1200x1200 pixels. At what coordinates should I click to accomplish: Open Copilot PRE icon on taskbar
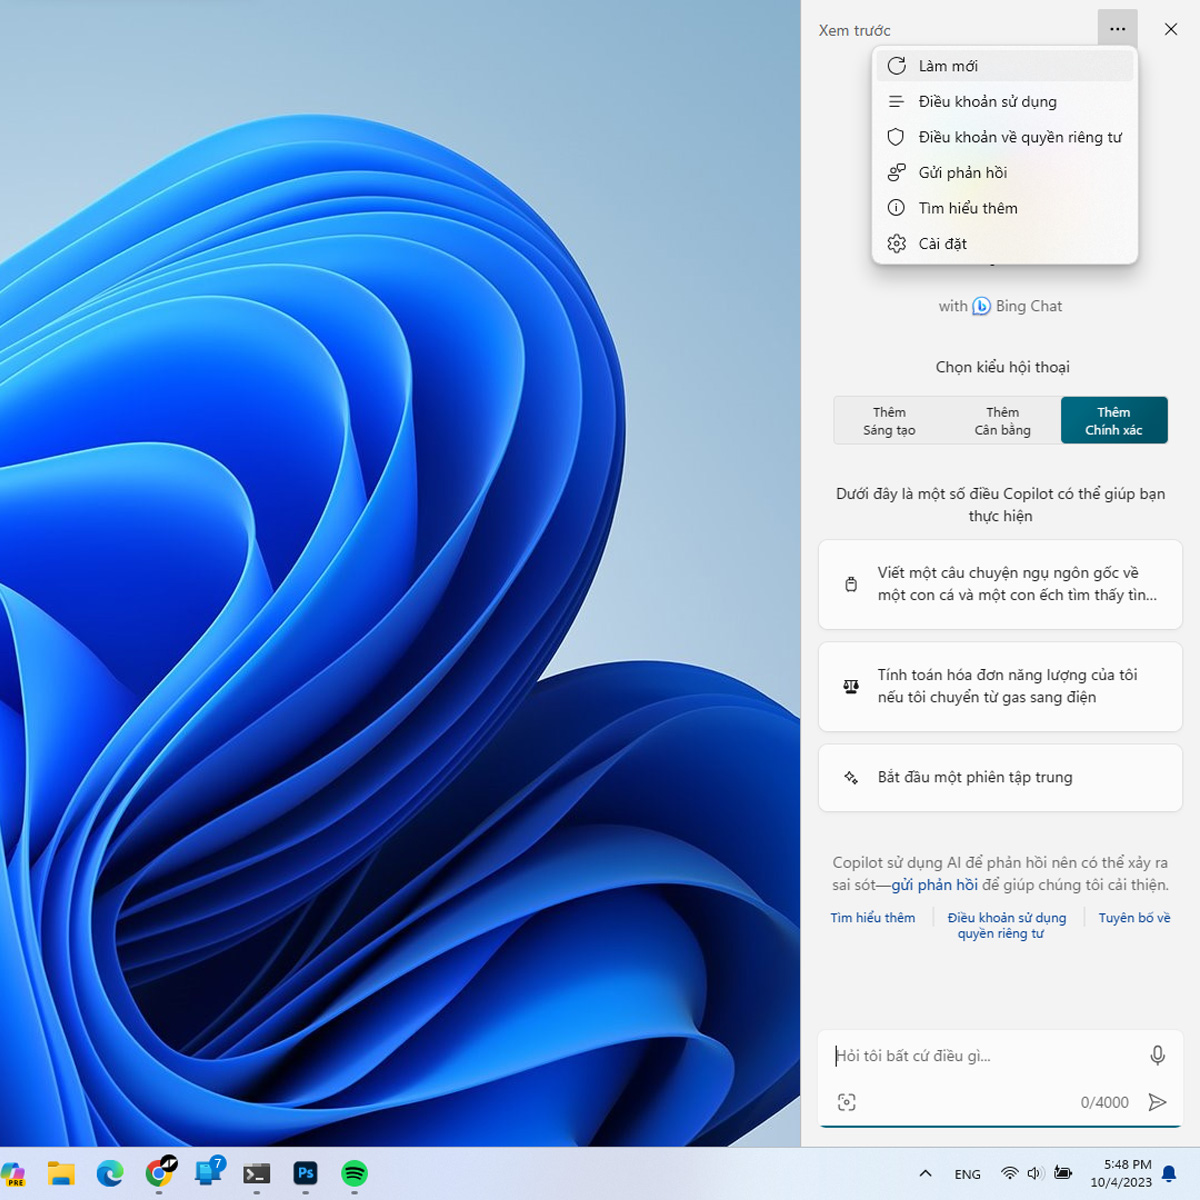click(13, 1174)
